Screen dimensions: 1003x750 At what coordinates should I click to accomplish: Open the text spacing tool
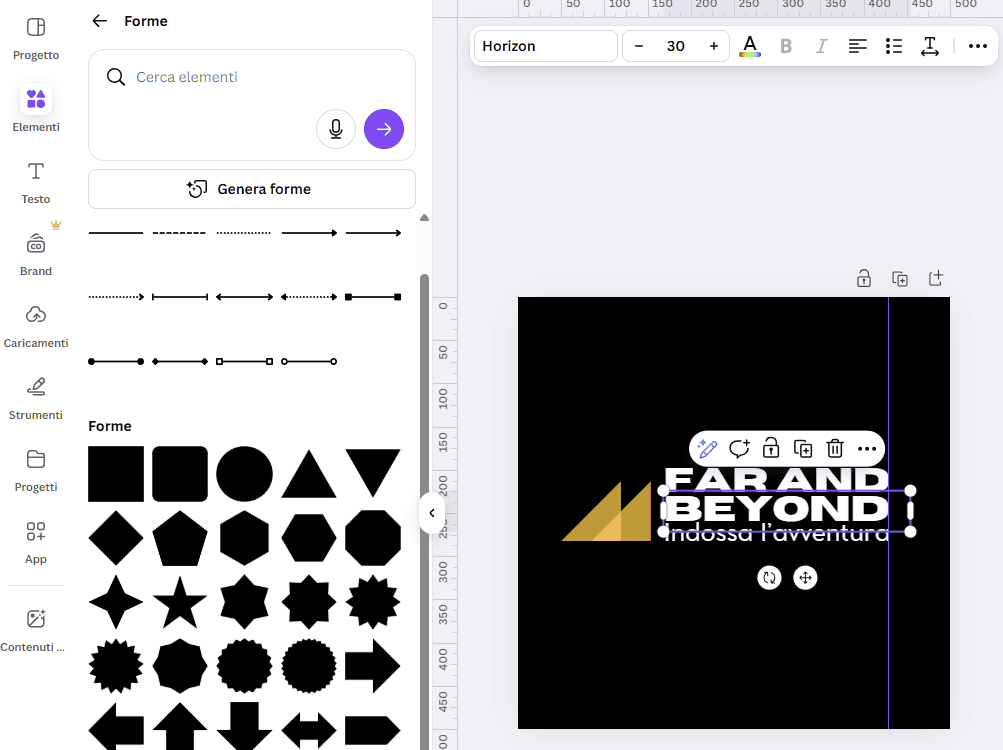click(930, 46)
